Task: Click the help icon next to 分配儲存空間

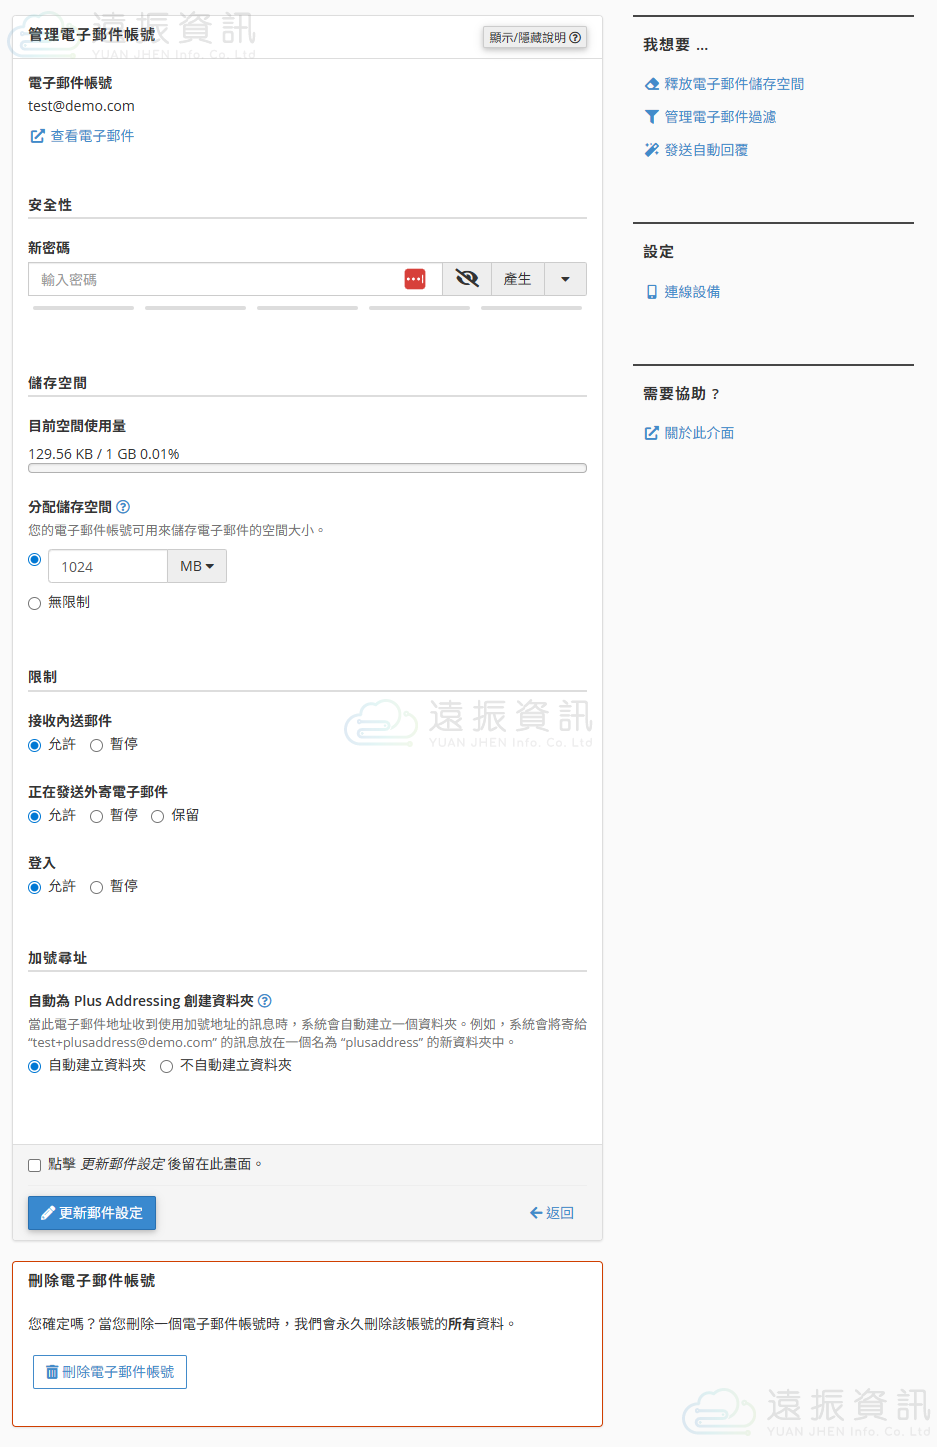Action: 123,507
